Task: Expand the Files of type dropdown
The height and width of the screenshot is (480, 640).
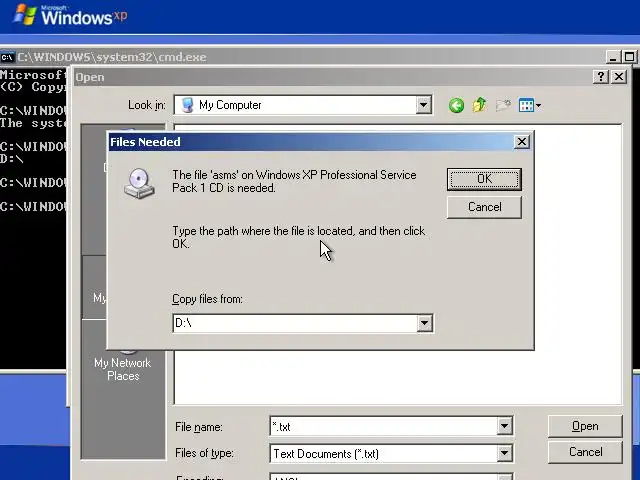Action: pyautogui.click(x=504, y=453)
